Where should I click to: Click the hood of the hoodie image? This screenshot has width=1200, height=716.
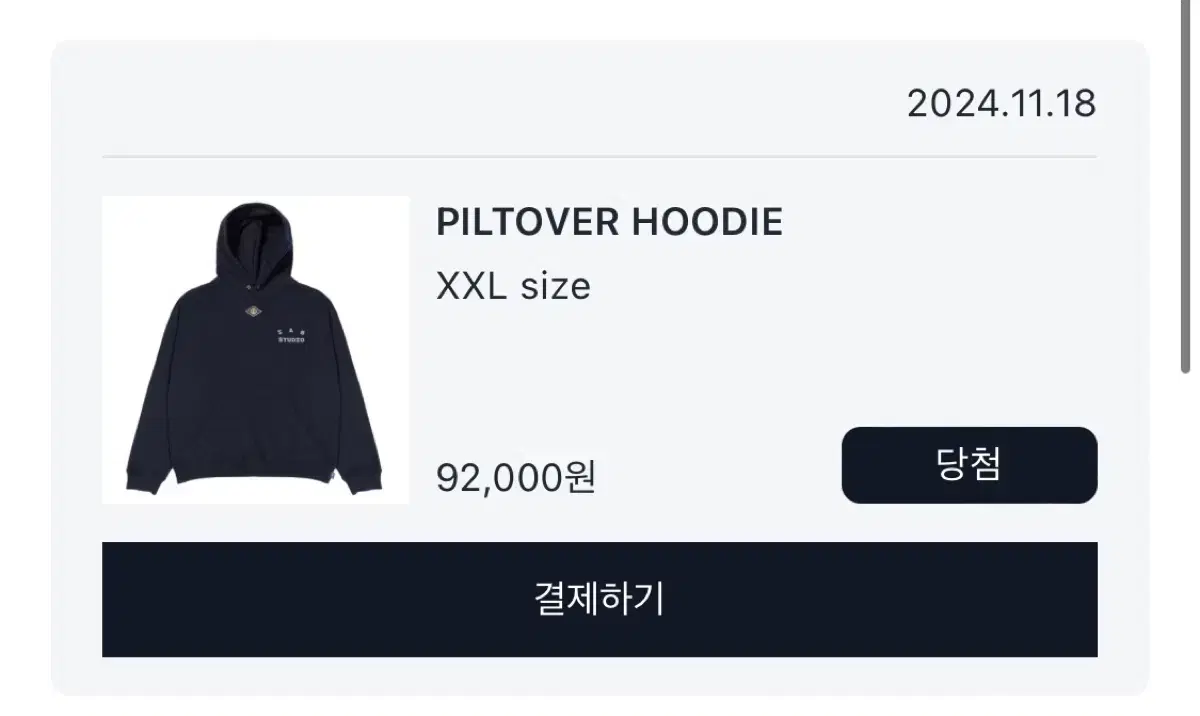click(x=253, y=240)
